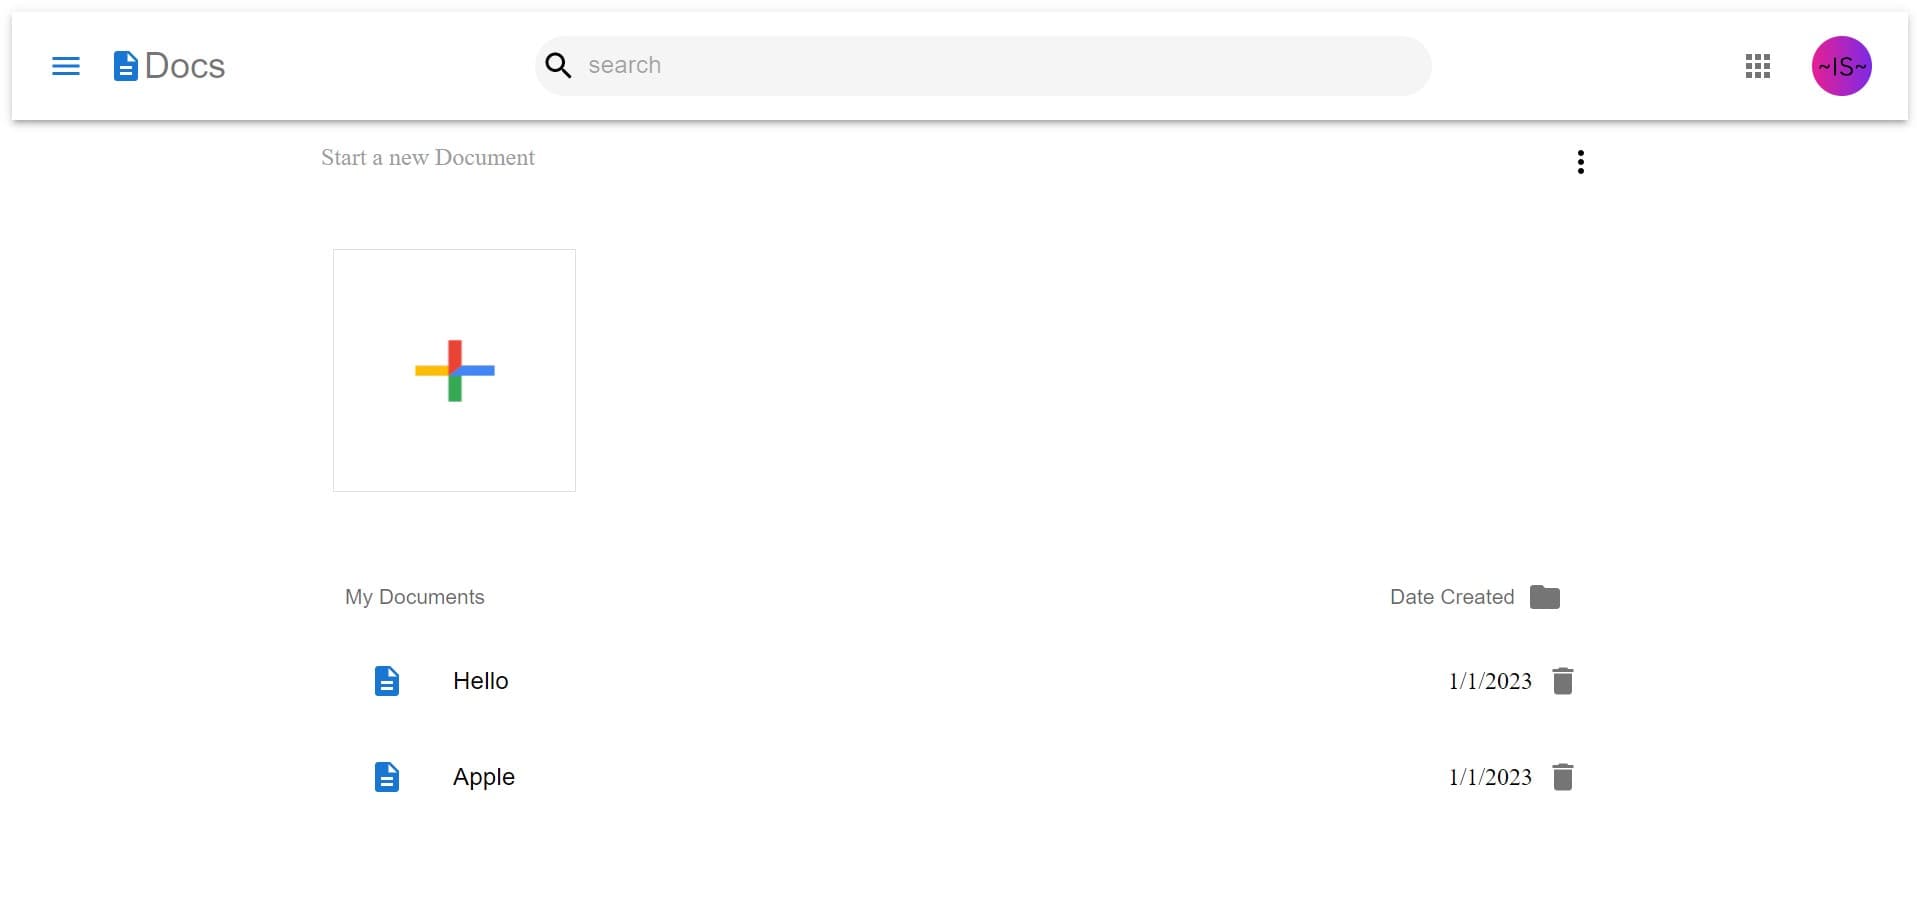The height and width of the screenshot is (901, 1917).
Task: Click the Docs title text
Action: (x=185, y=66)
